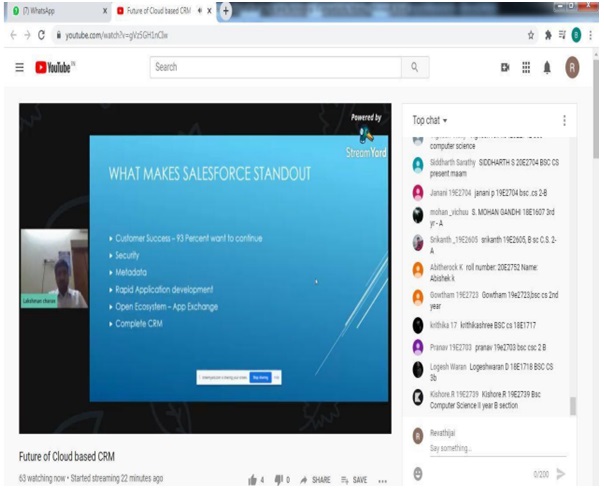The width and height of the screenshot is (604, 488).
Task: Open the Create video camera icon
Action: pos(505,67)
